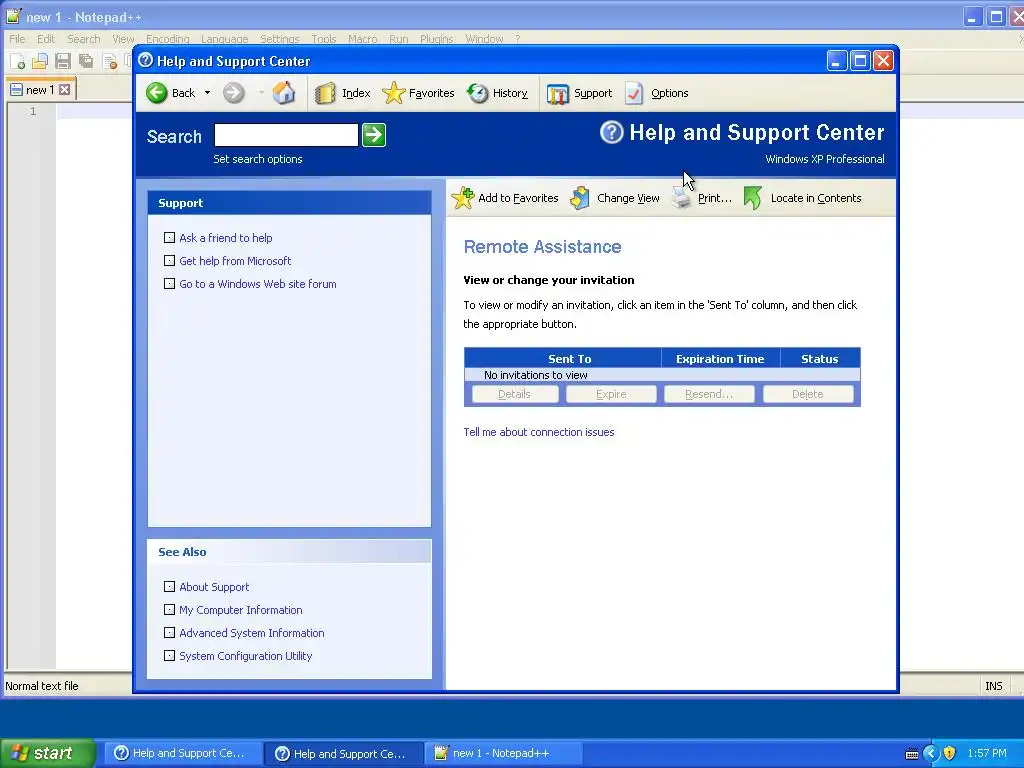Screen dimensions: 1024x768
Task: Open Advanced System Information link
Action: click(x=251, y=633)
